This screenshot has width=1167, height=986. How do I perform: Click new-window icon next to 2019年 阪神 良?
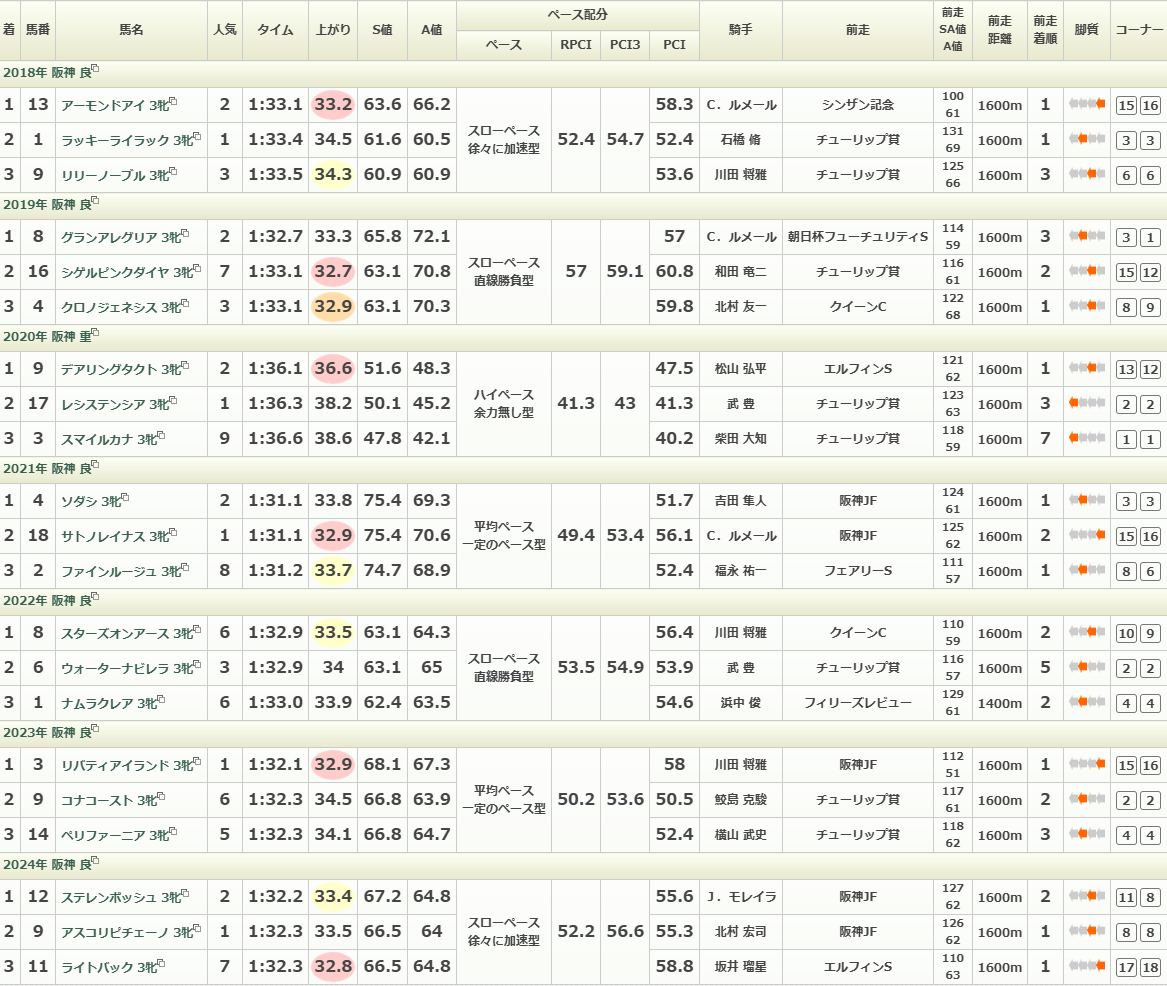96,201
